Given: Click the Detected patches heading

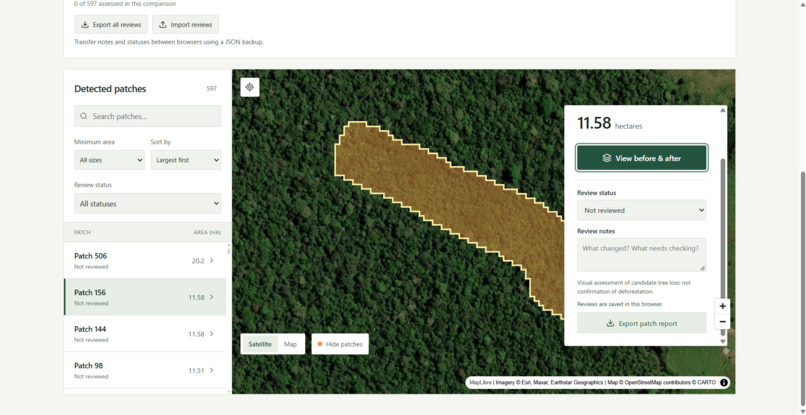Looking at the screenshot, I should click(110, 89).
